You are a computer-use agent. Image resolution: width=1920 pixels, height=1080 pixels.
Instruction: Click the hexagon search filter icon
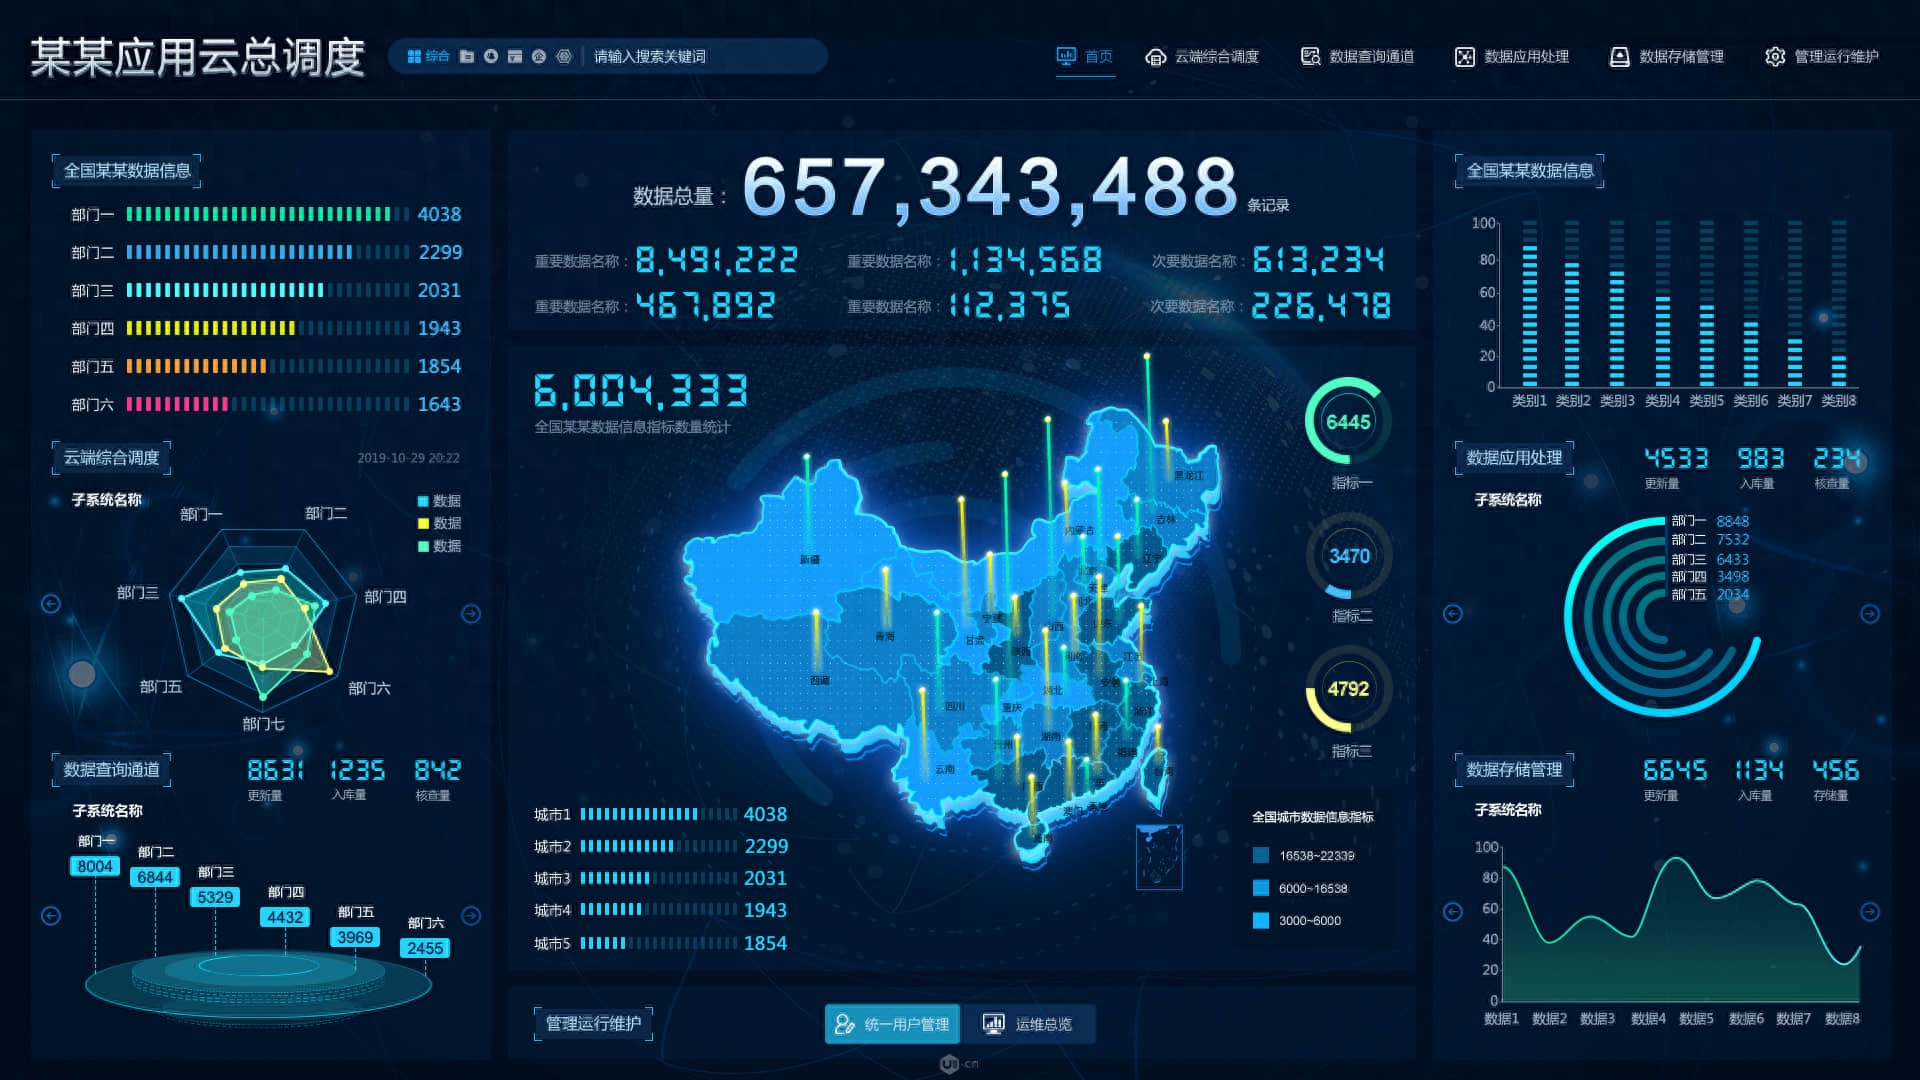[564, 56]
